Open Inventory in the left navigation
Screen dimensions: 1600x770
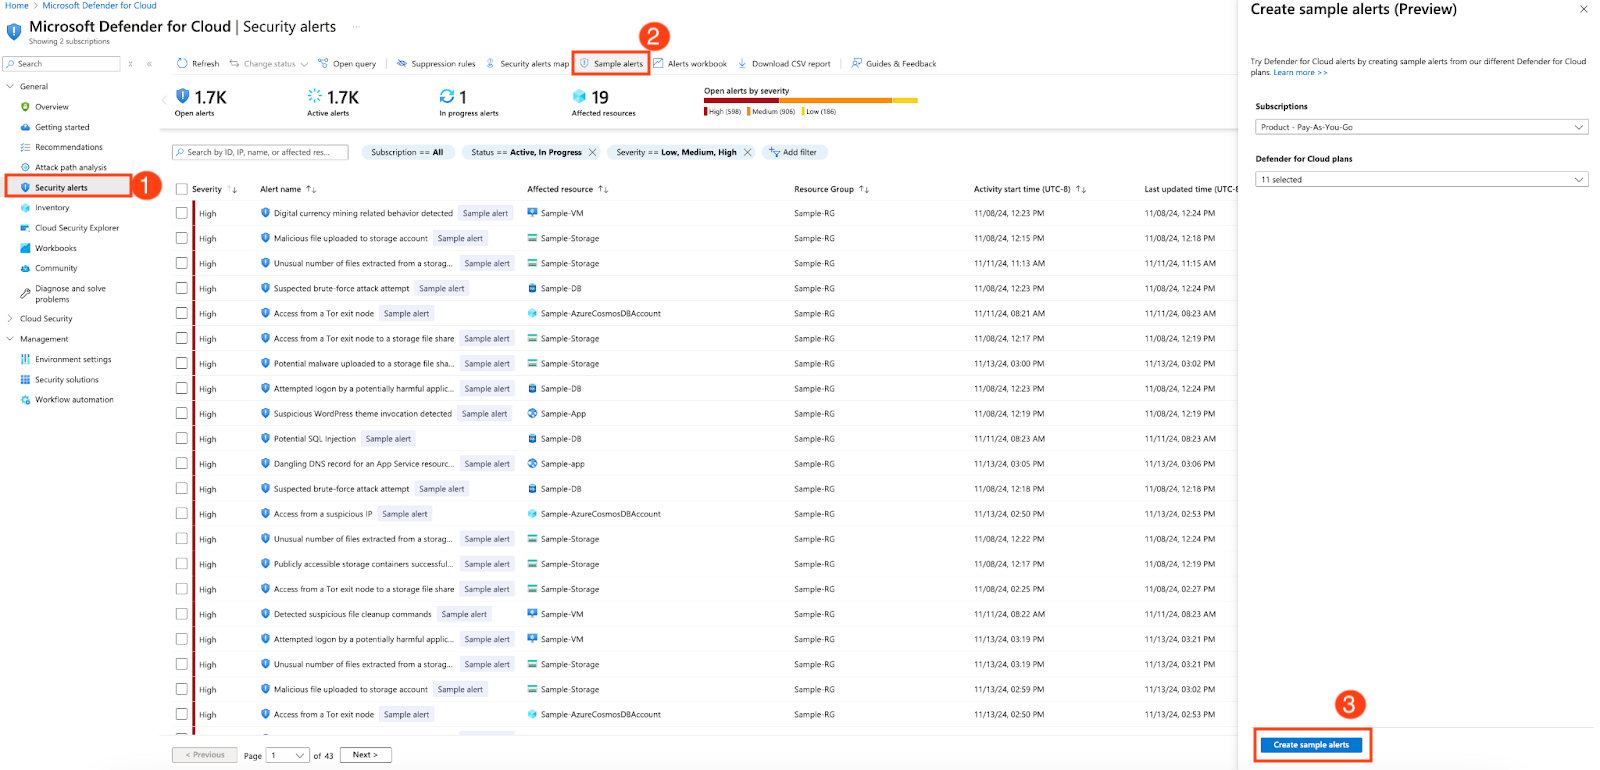click(x=52, y=208)
